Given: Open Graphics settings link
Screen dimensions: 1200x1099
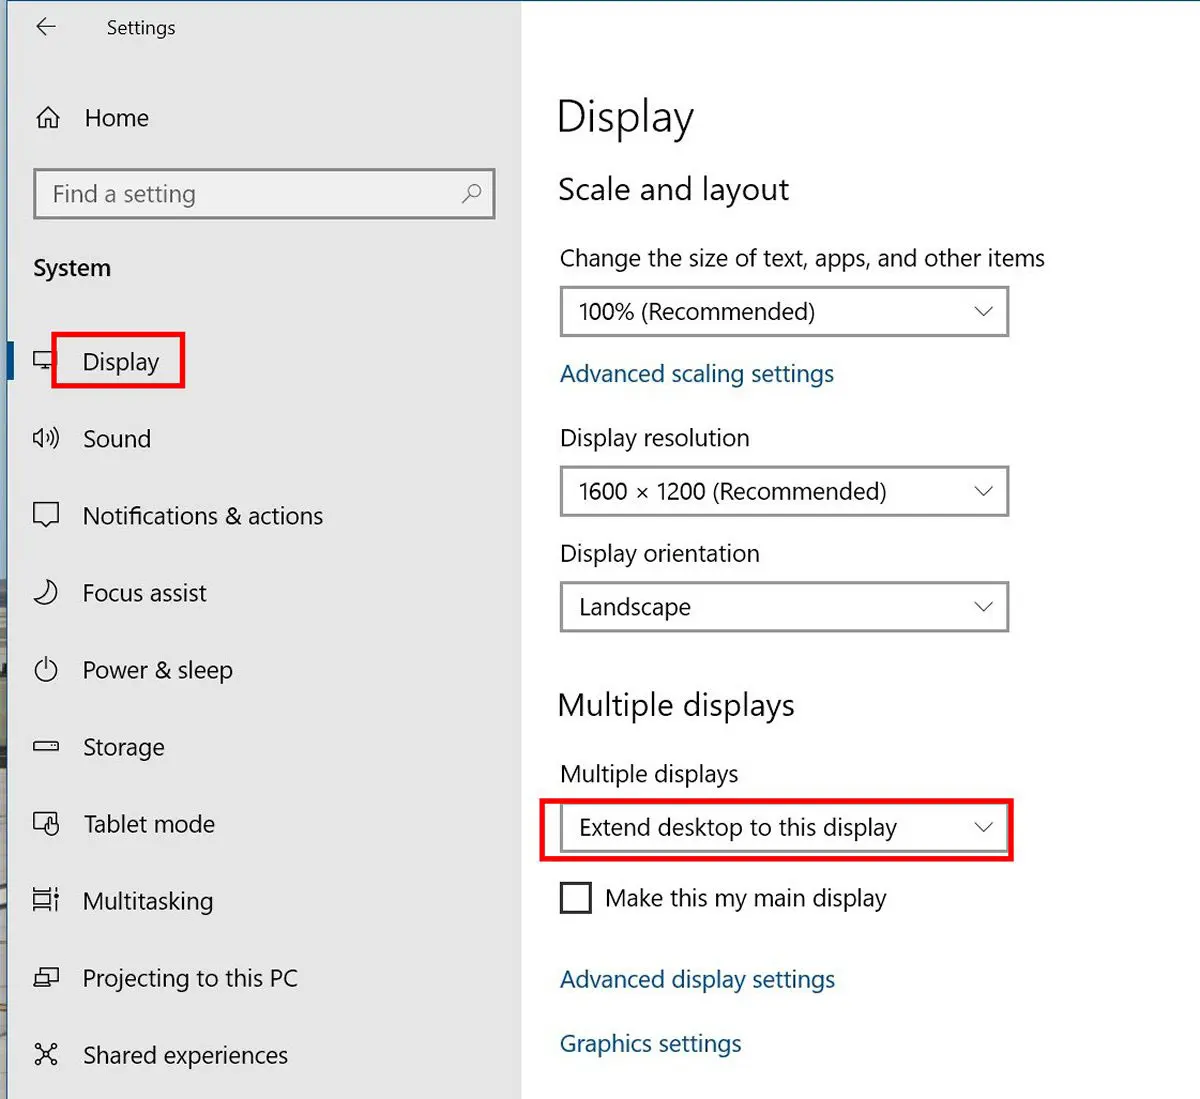Looking at the screenshot, I should click(x=651, y=1043).
